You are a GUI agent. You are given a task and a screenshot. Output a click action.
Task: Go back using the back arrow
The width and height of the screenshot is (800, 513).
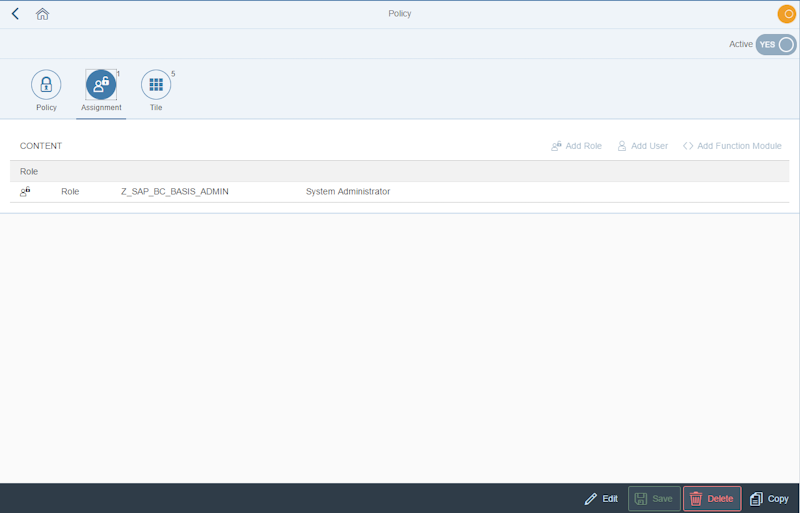pyautogui.click(x=15, y=14)
